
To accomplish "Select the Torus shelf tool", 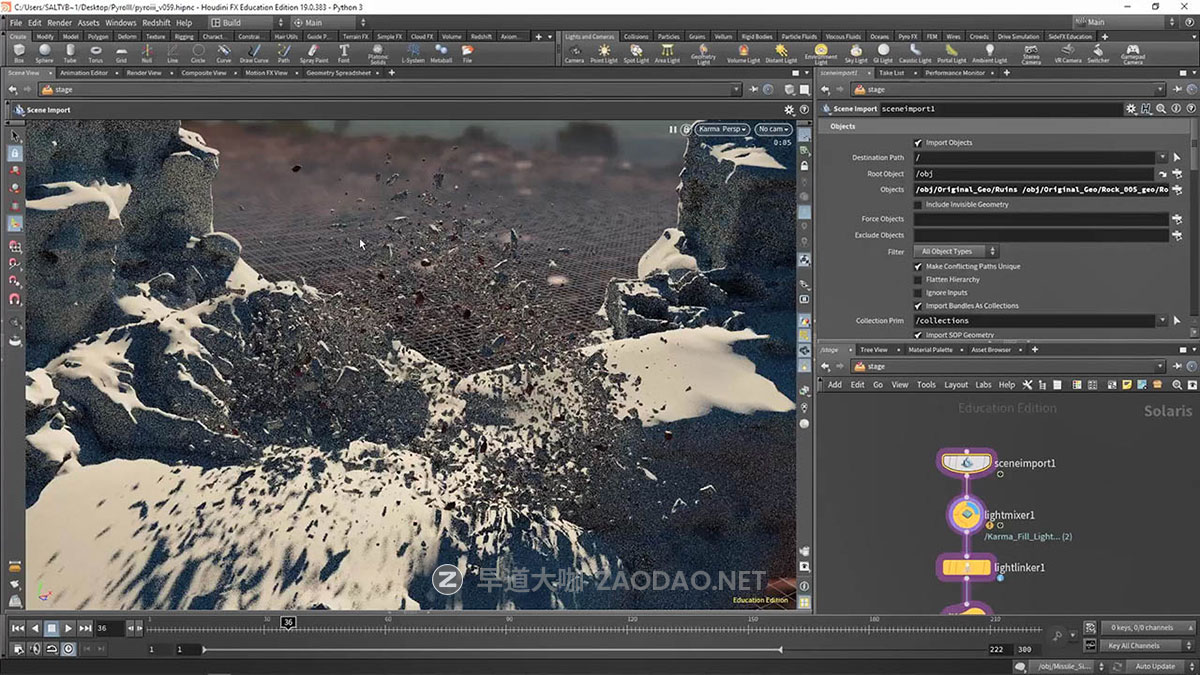I will pos(96,53).
